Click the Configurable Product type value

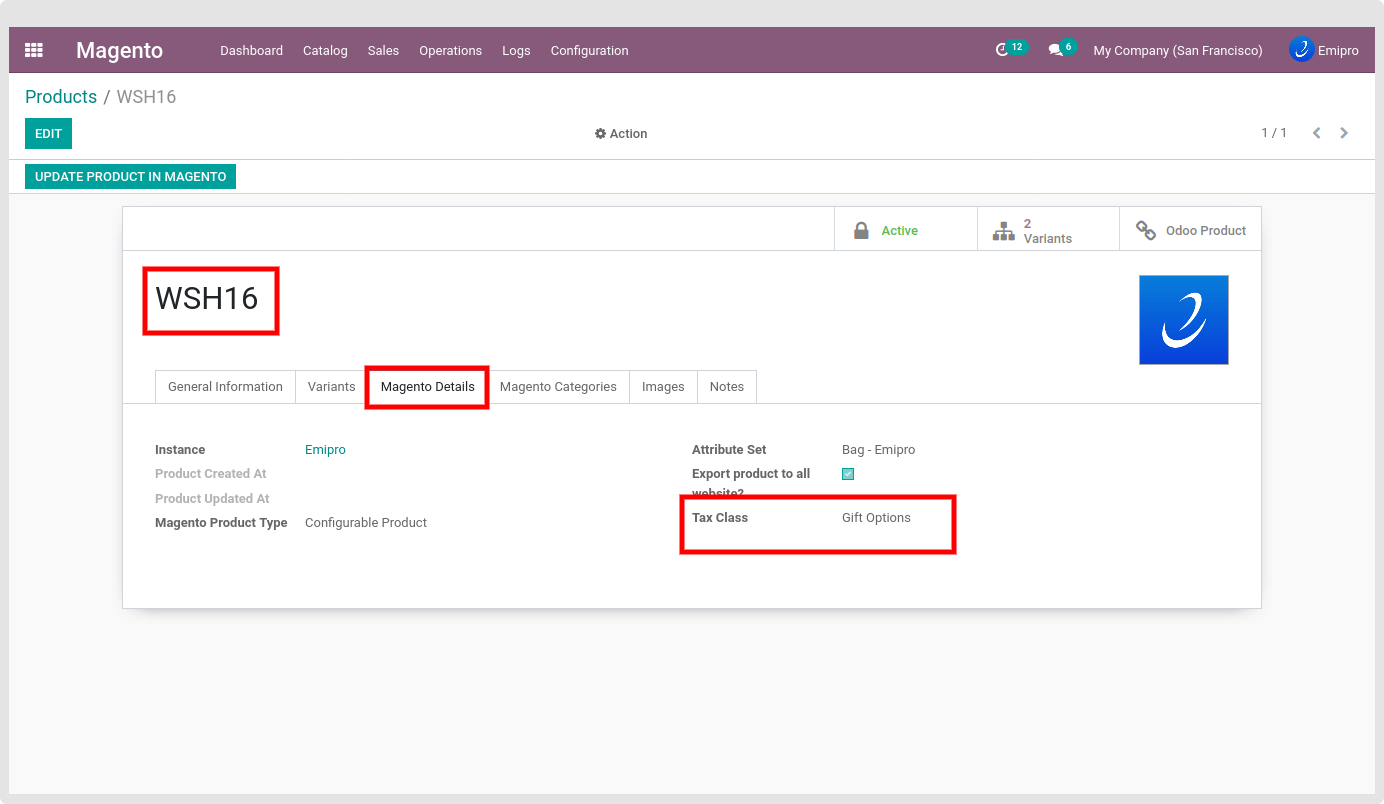366,523
